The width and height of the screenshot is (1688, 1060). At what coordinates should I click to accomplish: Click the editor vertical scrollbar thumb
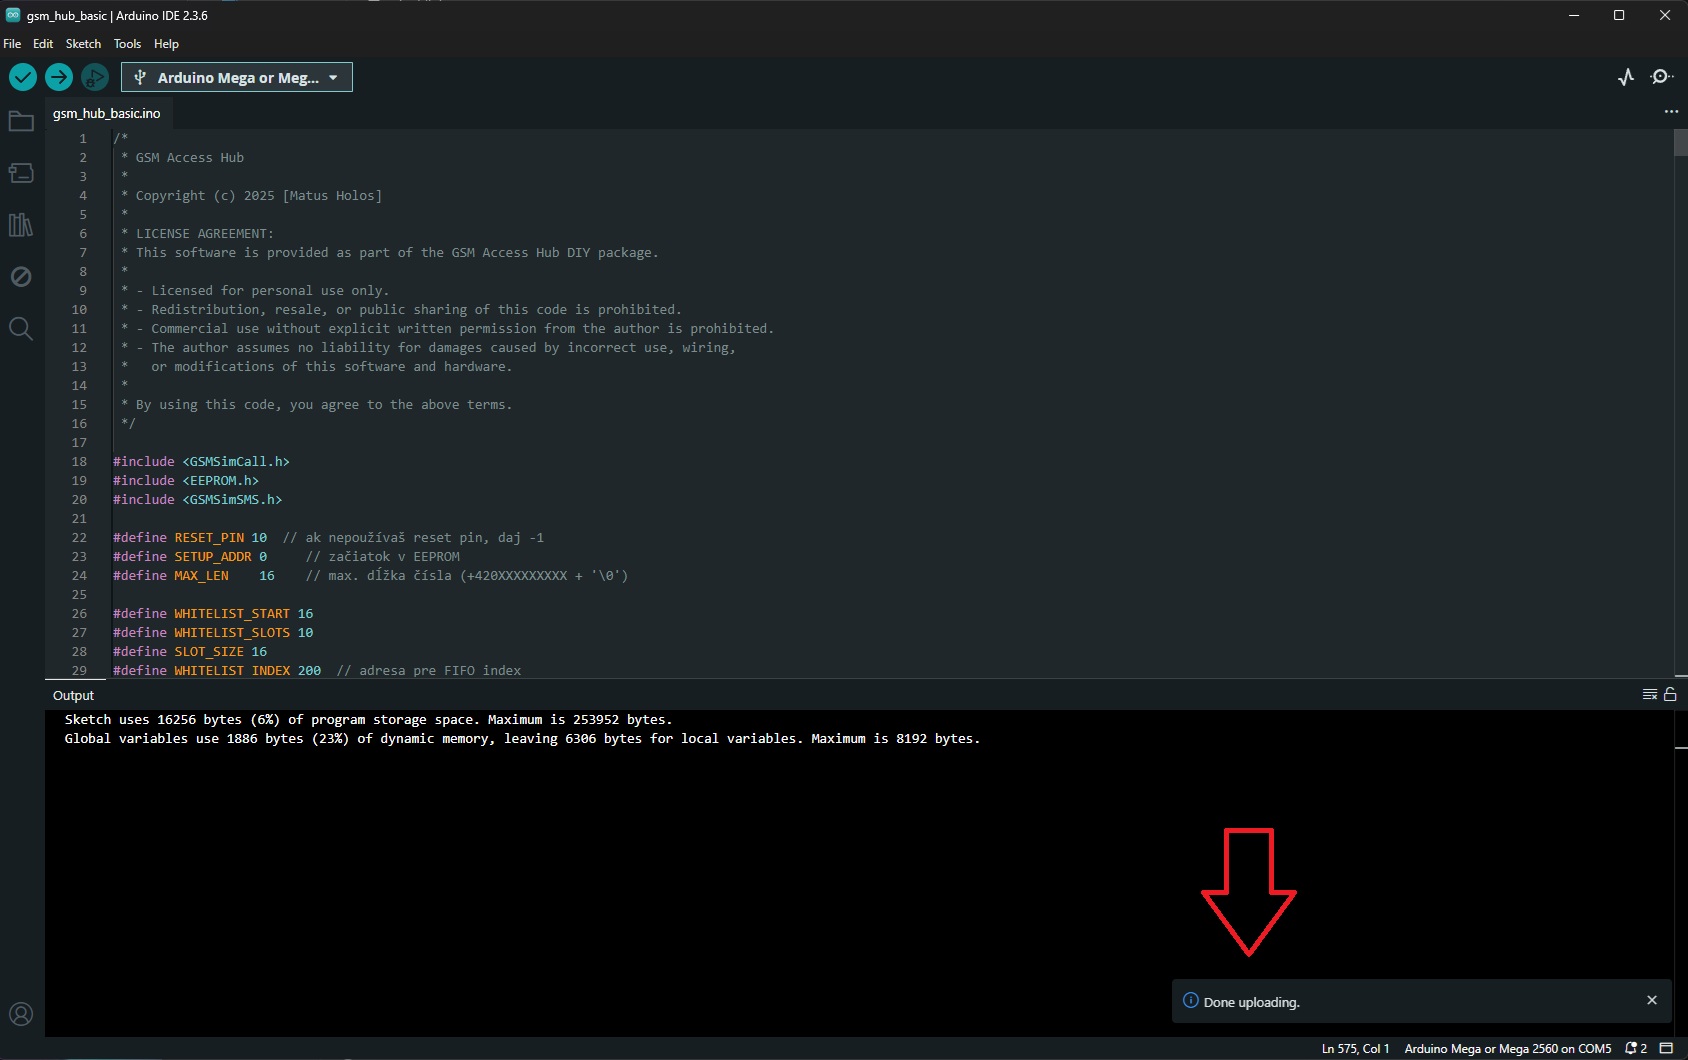[x=1681, y=142]
